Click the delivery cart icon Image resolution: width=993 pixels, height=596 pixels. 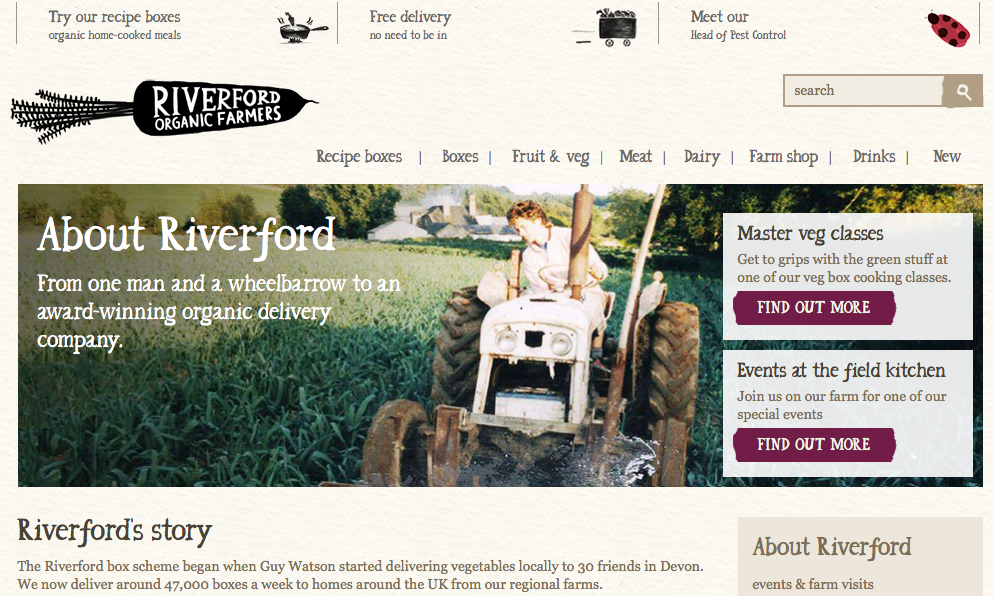pos(607,28)
